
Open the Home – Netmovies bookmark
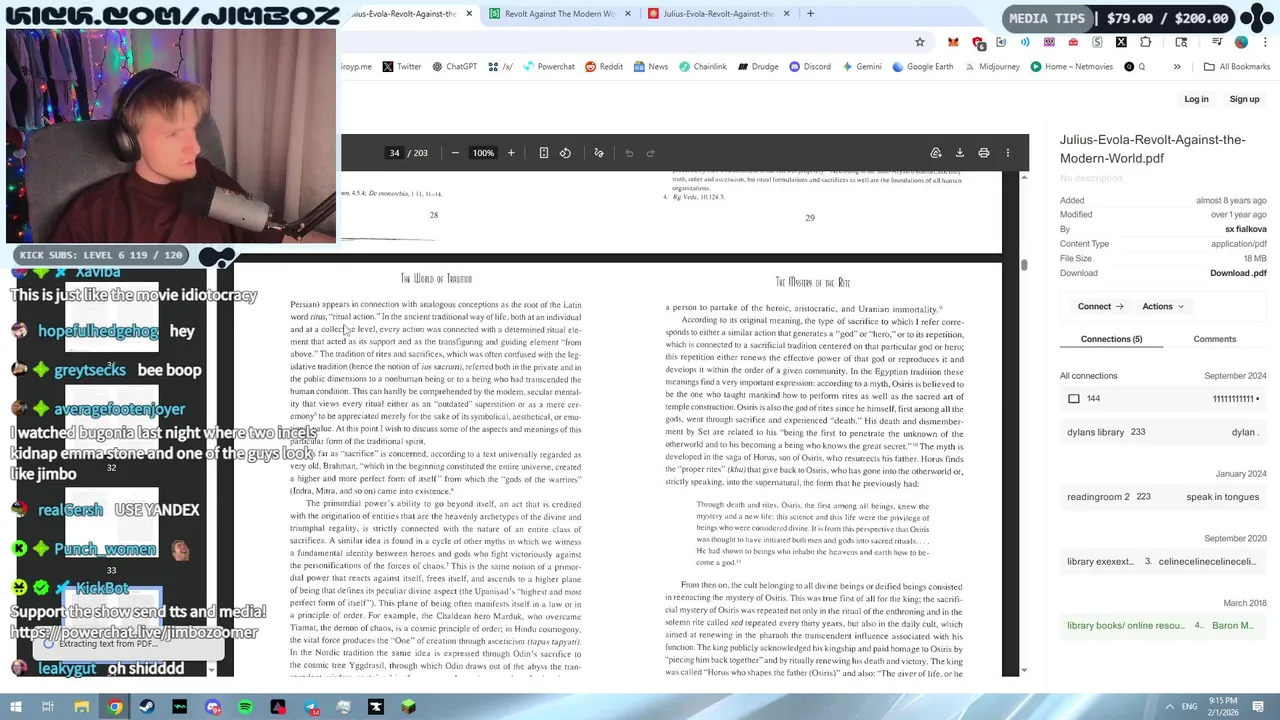click(1071, 67)
